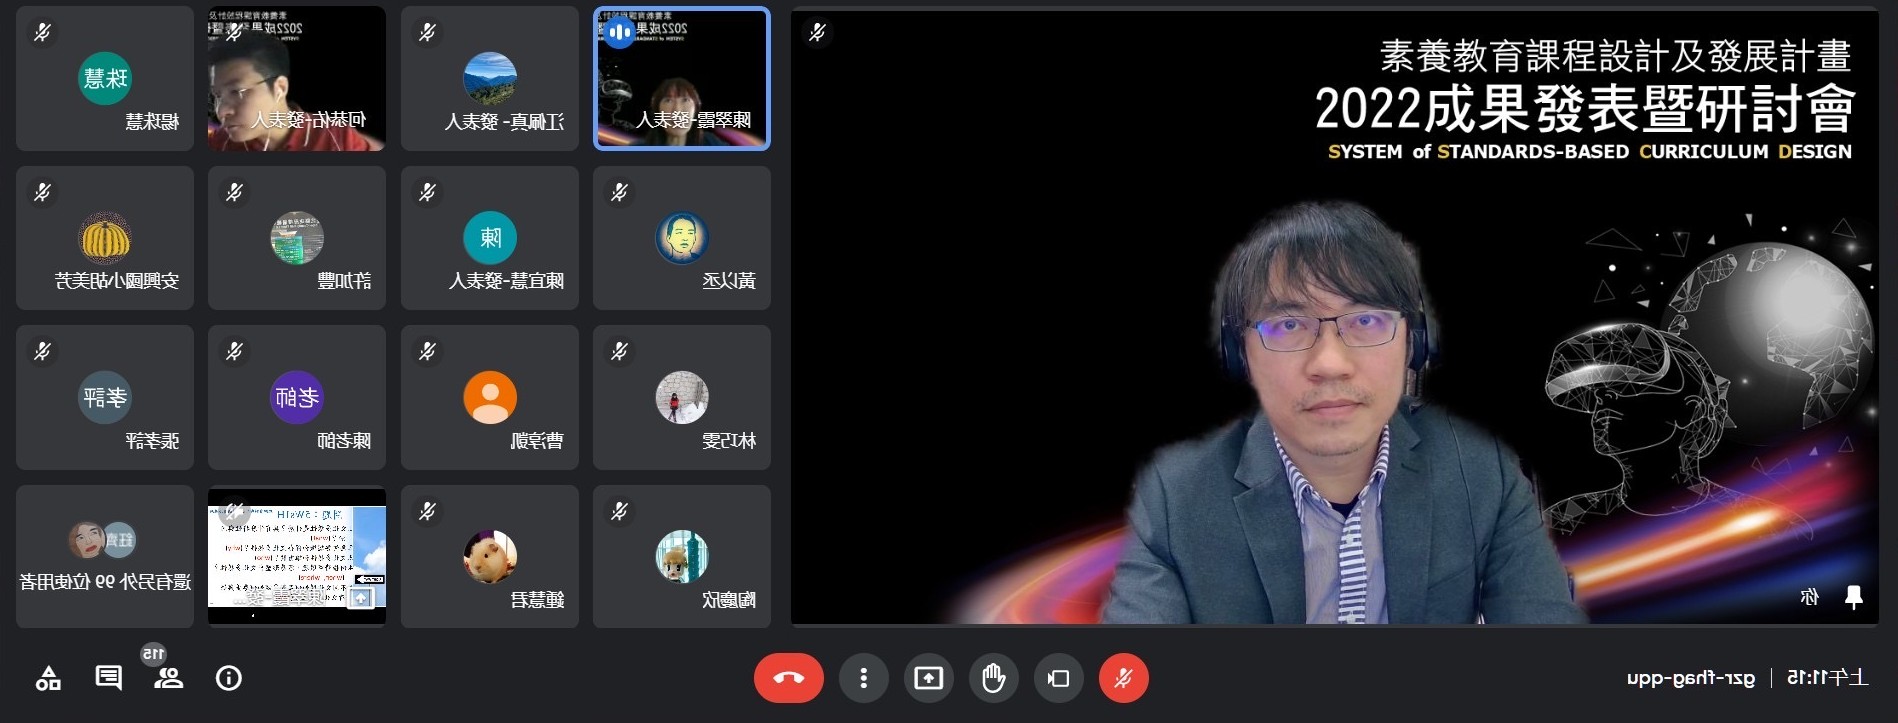Image resolution: width=1898 pixels, height=723 pixels.
Task: Select the shared presentation slide thumbnail
Action: tap(296, 556)
